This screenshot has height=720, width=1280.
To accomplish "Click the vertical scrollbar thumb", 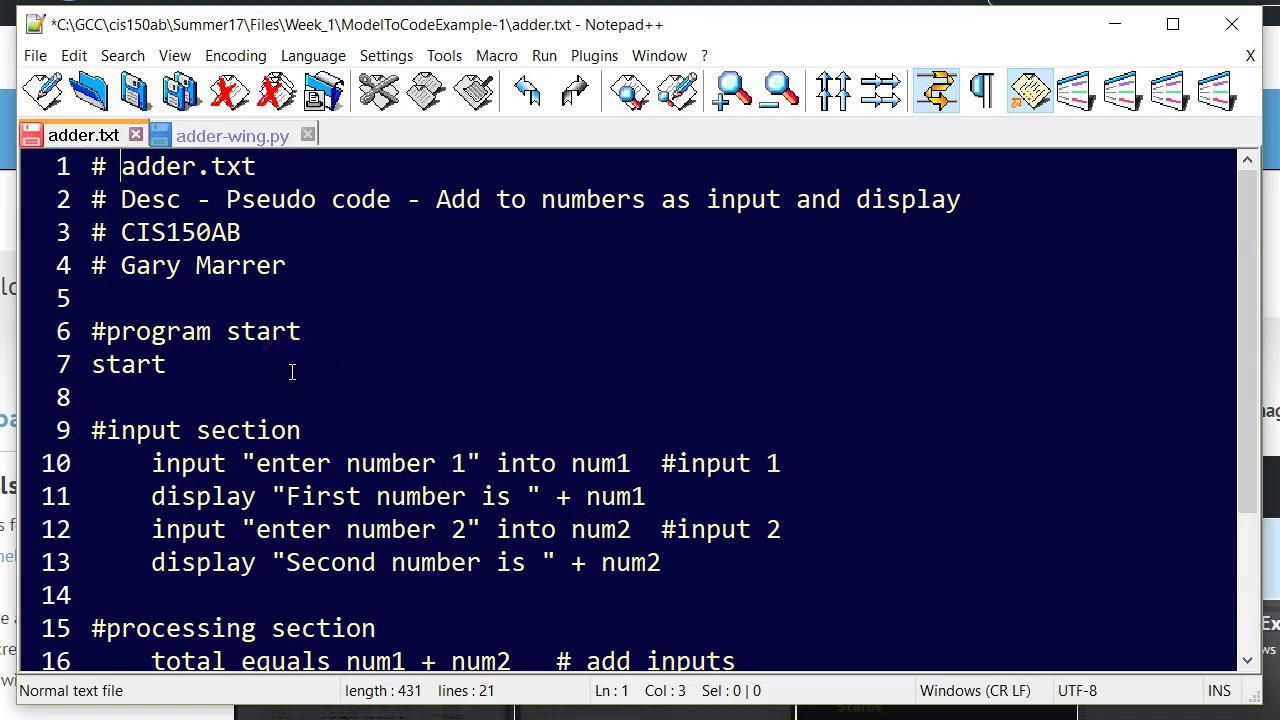I will [1248, 342].
